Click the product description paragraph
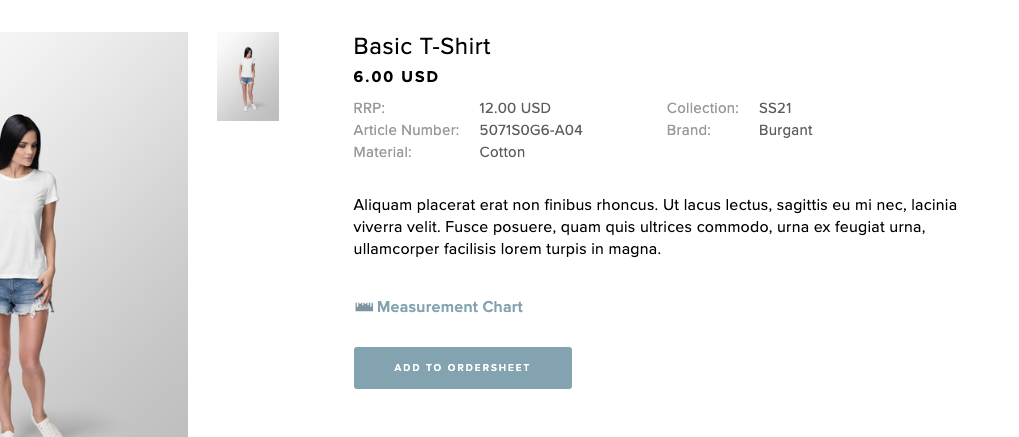This screenshot has width=1019, height=437. (655, 227)
